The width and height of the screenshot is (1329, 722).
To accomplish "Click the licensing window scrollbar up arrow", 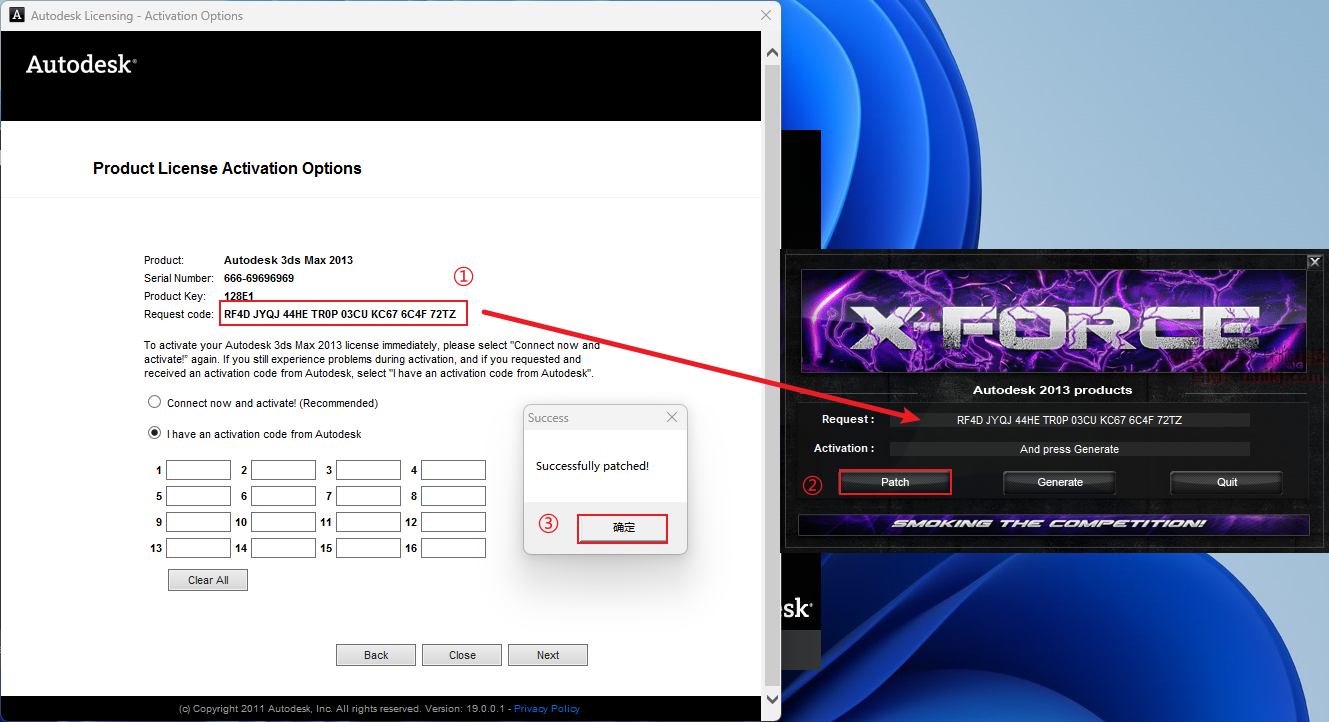I will click(x=771, y=52).
